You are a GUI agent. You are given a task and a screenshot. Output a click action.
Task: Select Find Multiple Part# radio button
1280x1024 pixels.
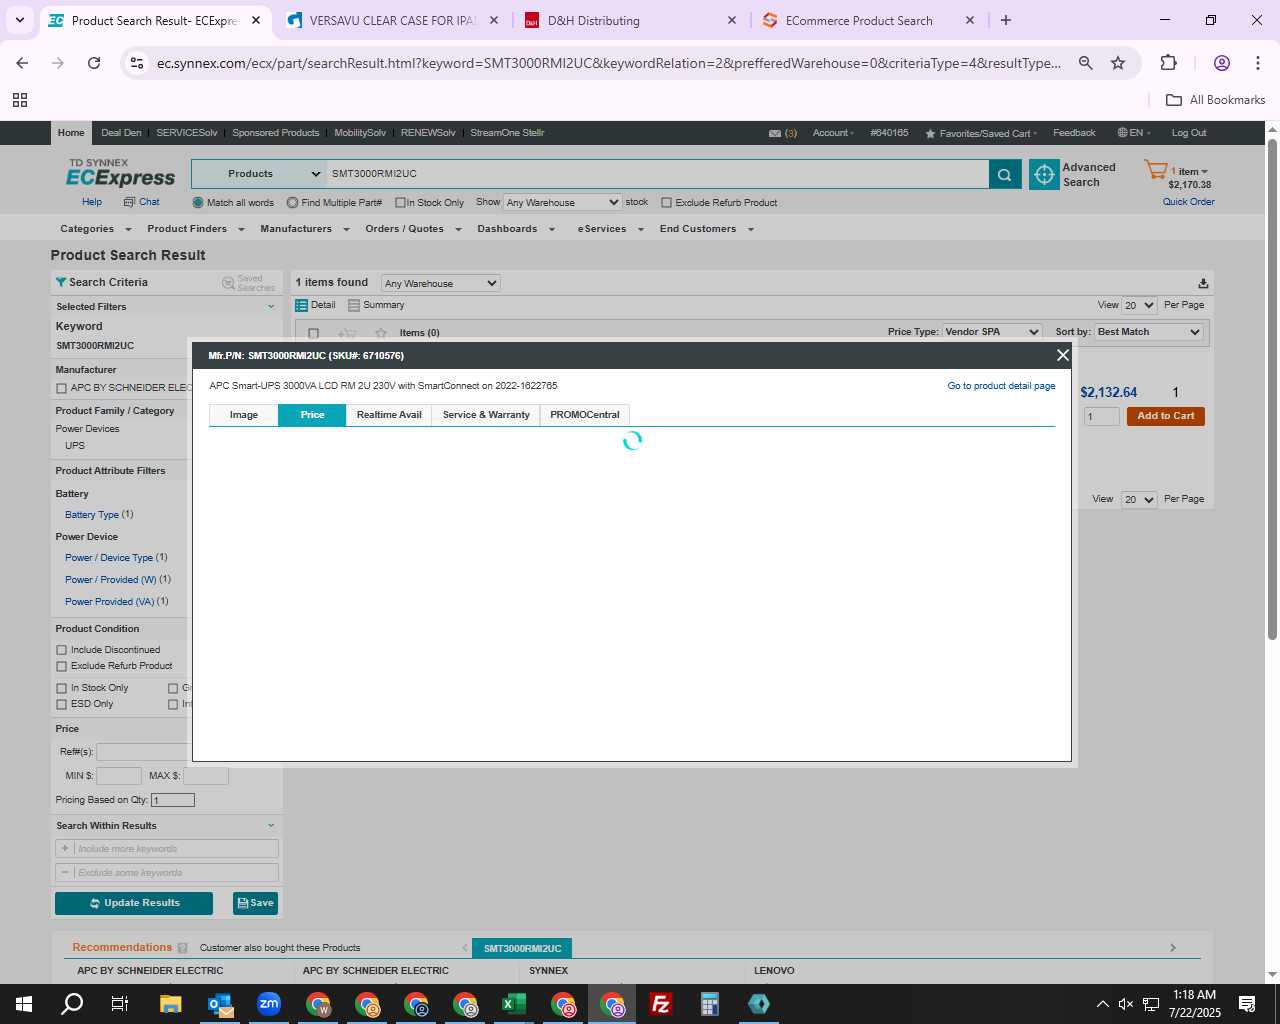click(292, 203)
